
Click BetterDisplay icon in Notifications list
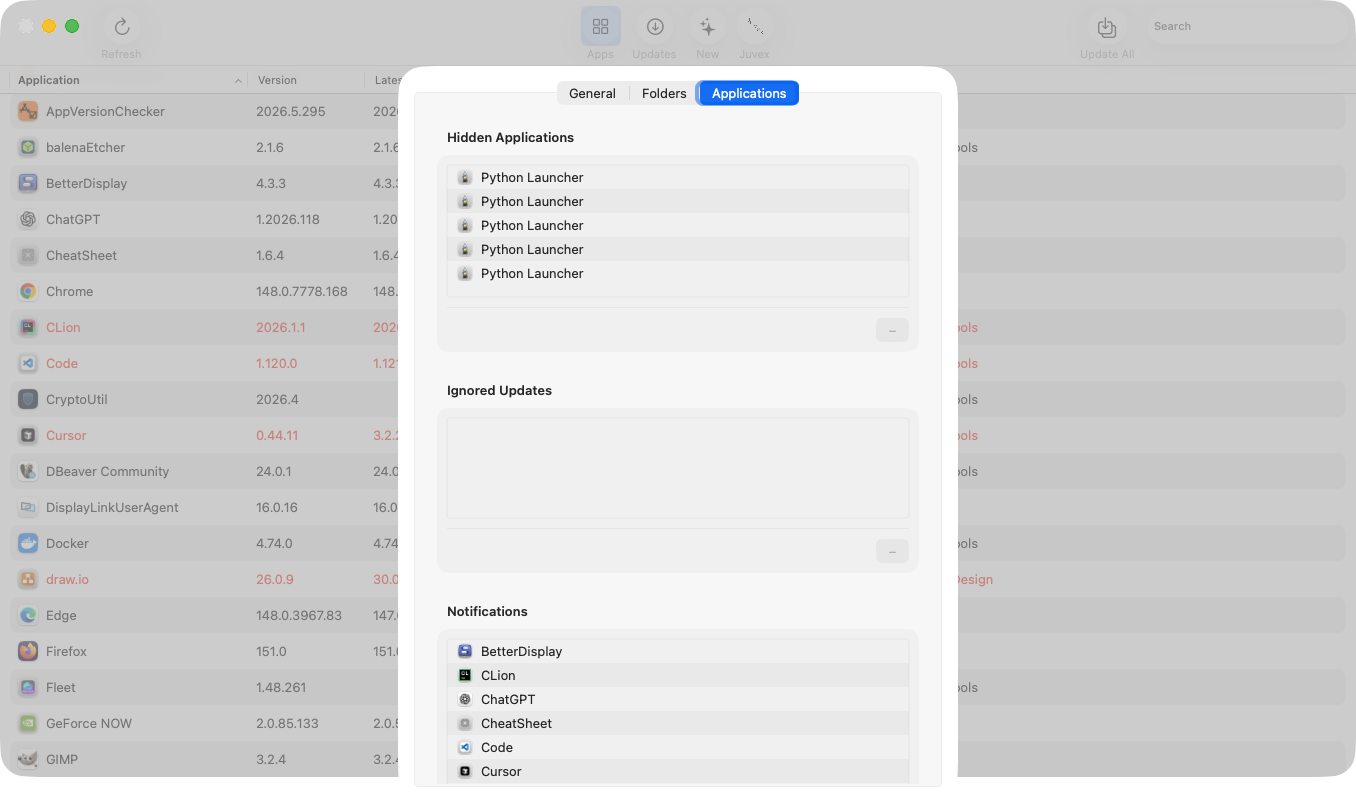point(465,651)
